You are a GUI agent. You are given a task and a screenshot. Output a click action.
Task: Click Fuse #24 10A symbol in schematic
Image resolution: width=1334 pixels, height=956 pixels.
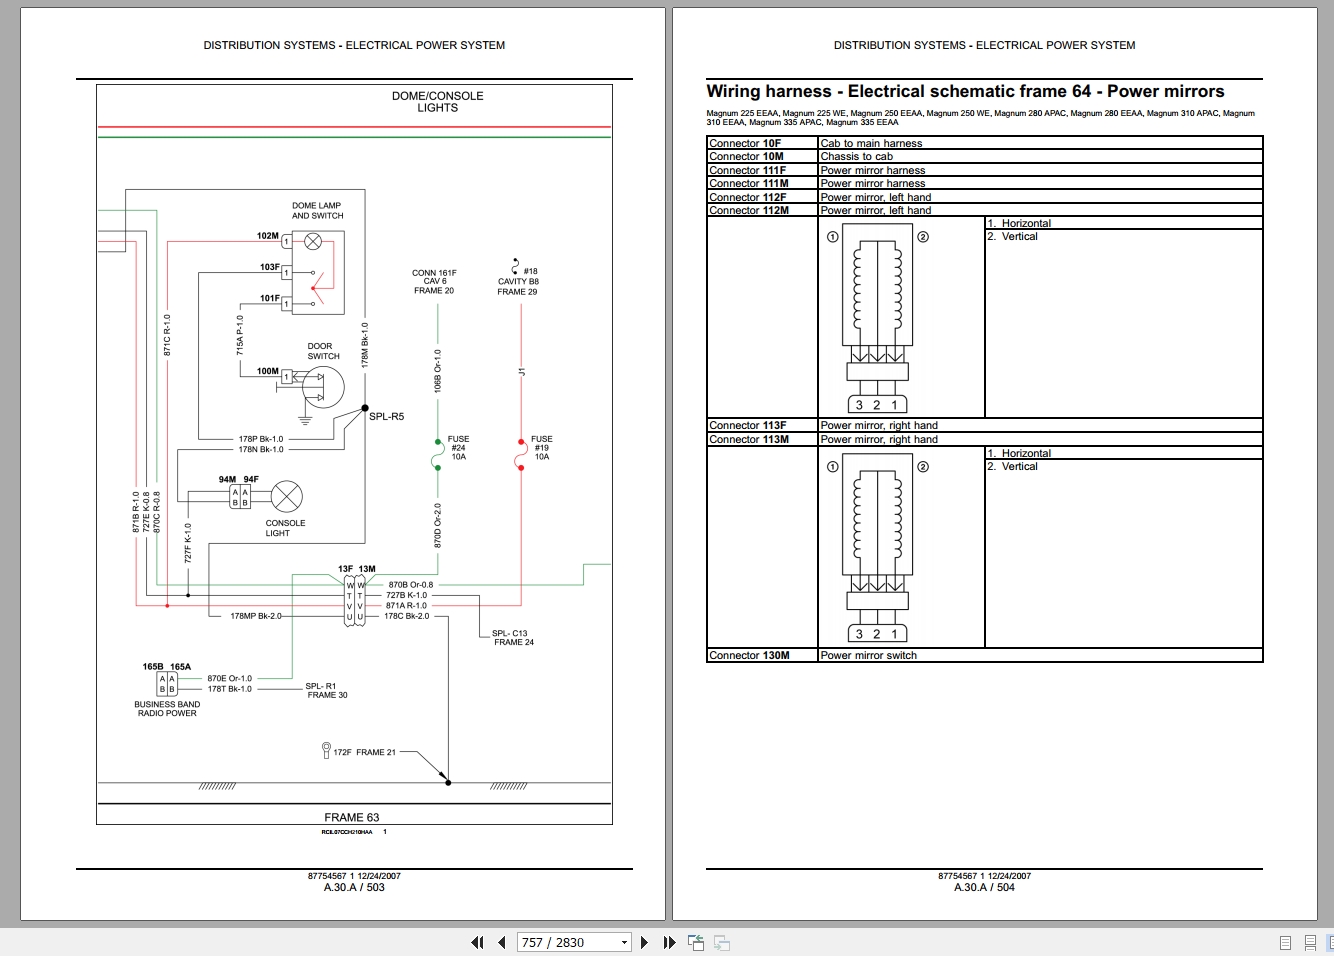coord(438,454)
